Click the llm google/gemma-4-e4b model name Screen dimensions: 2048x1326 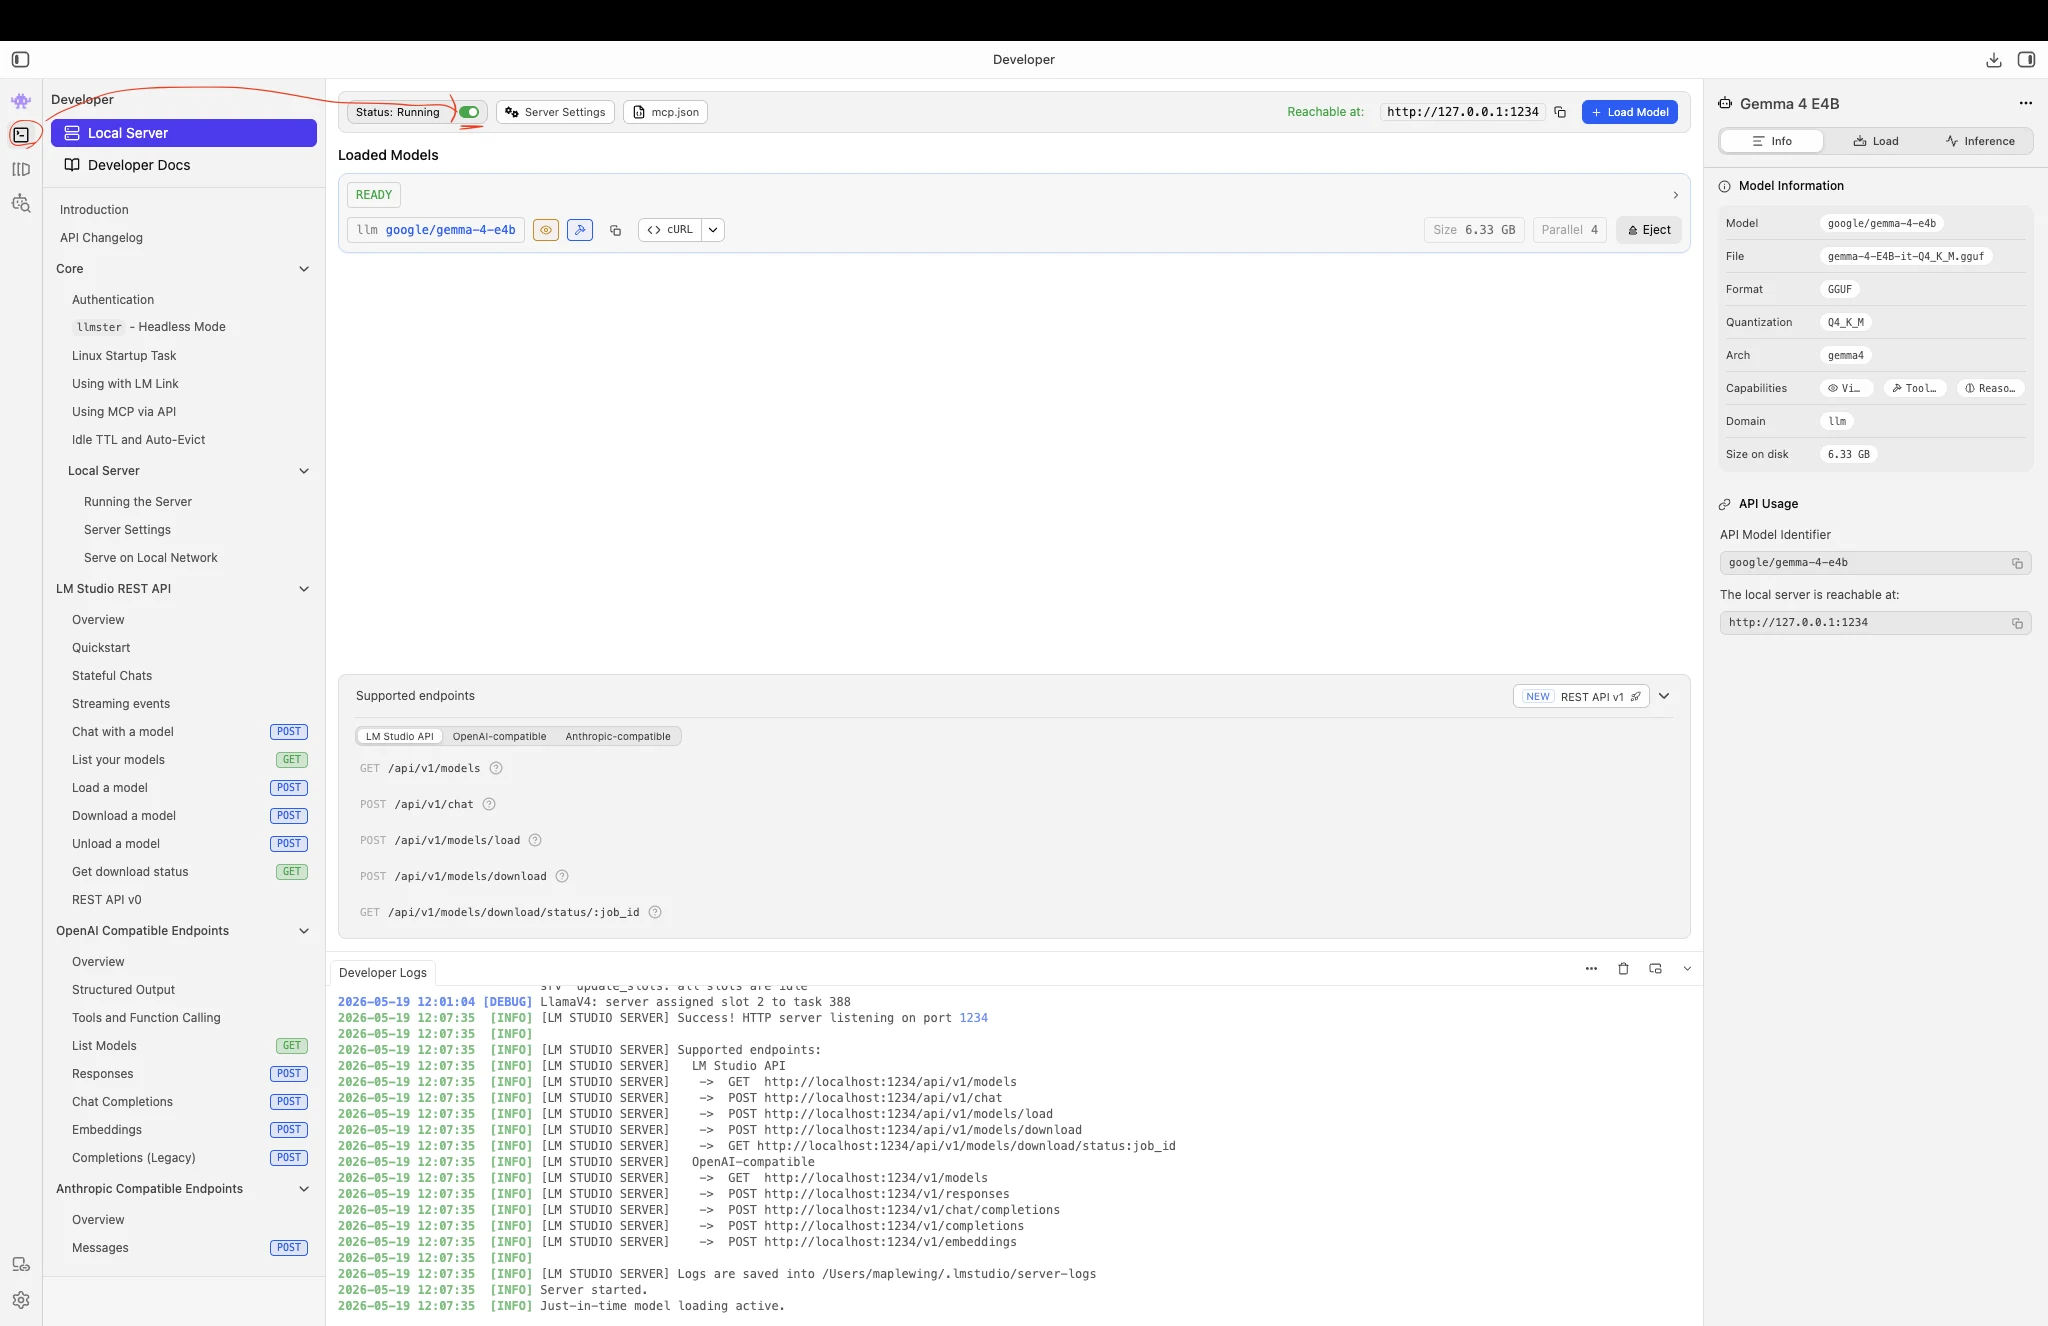click(x=436, y=230)
